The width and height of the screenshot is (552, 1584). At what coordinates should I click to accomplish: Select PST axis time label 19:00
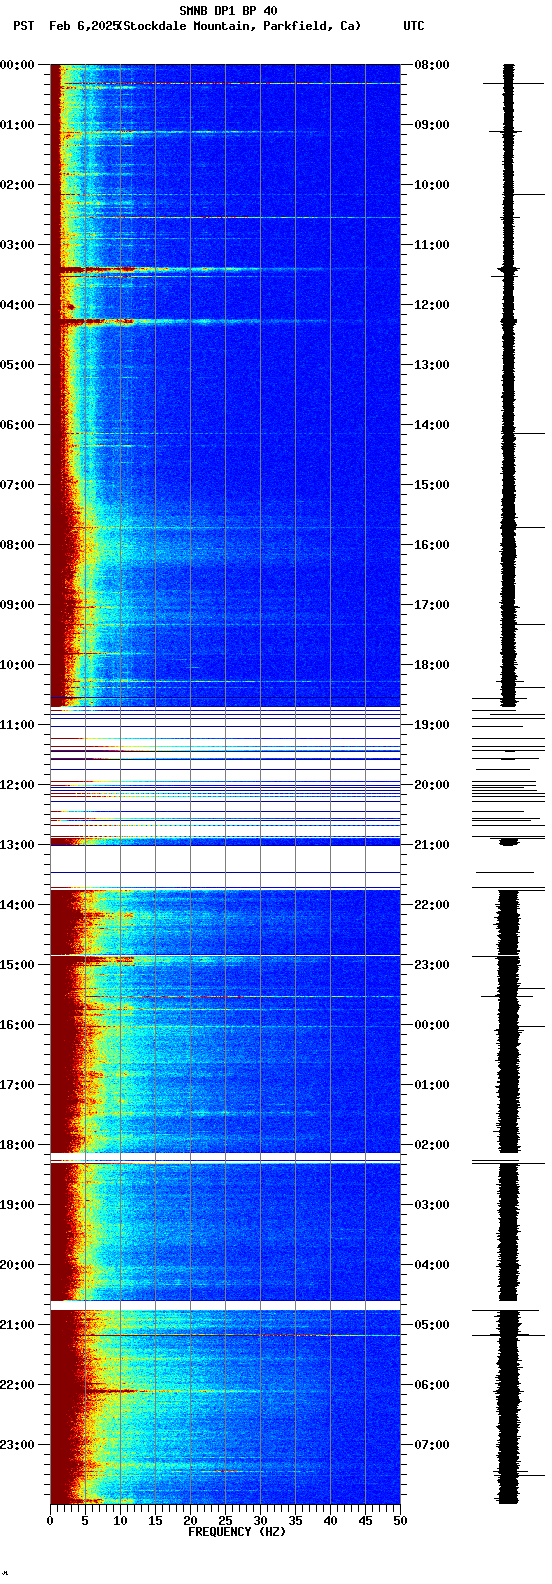(x=18, y=1205)
